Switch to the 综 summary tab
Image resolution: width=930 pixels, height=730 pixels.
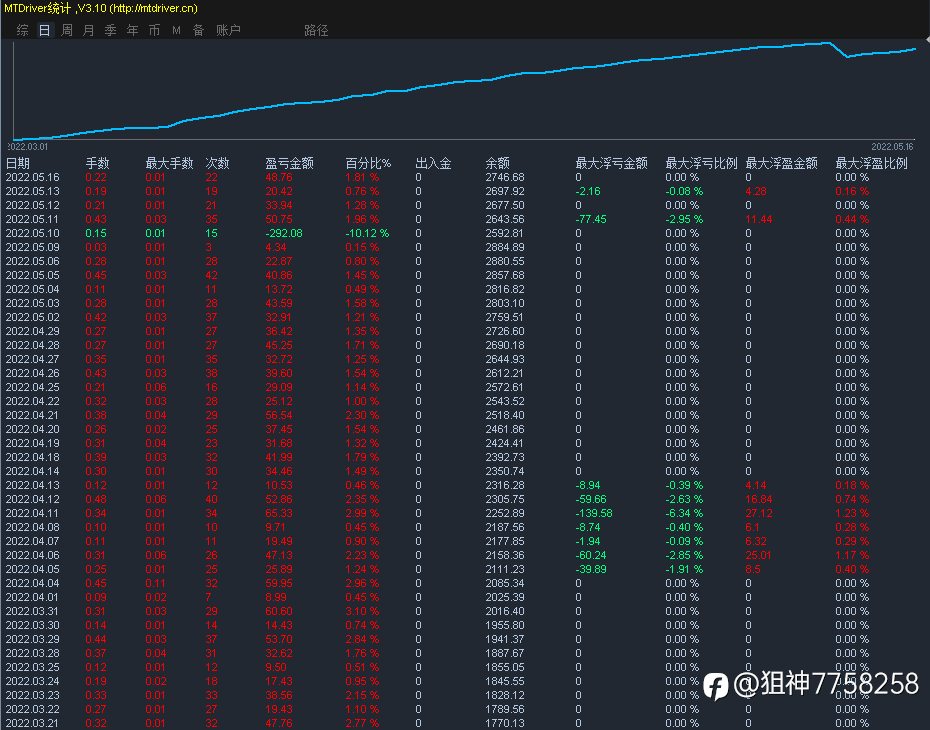coord(23,30)
